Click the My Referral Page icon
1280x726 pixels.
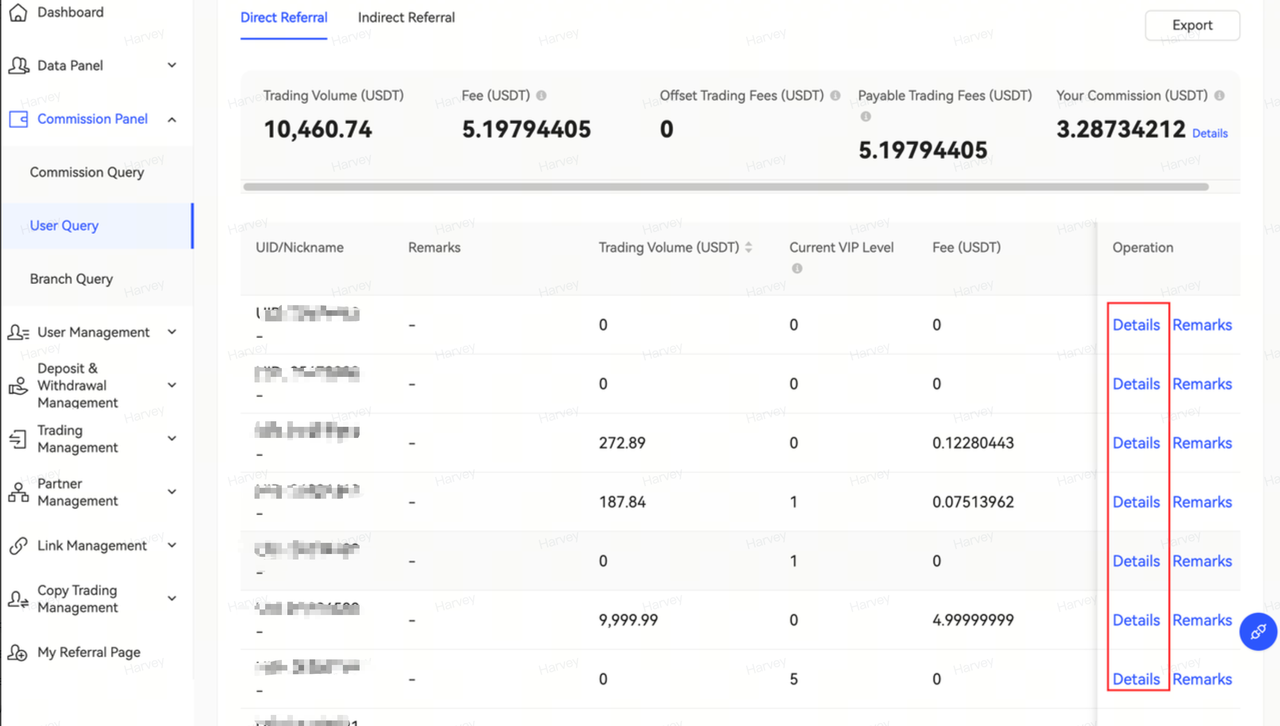(x=18, y=653)
